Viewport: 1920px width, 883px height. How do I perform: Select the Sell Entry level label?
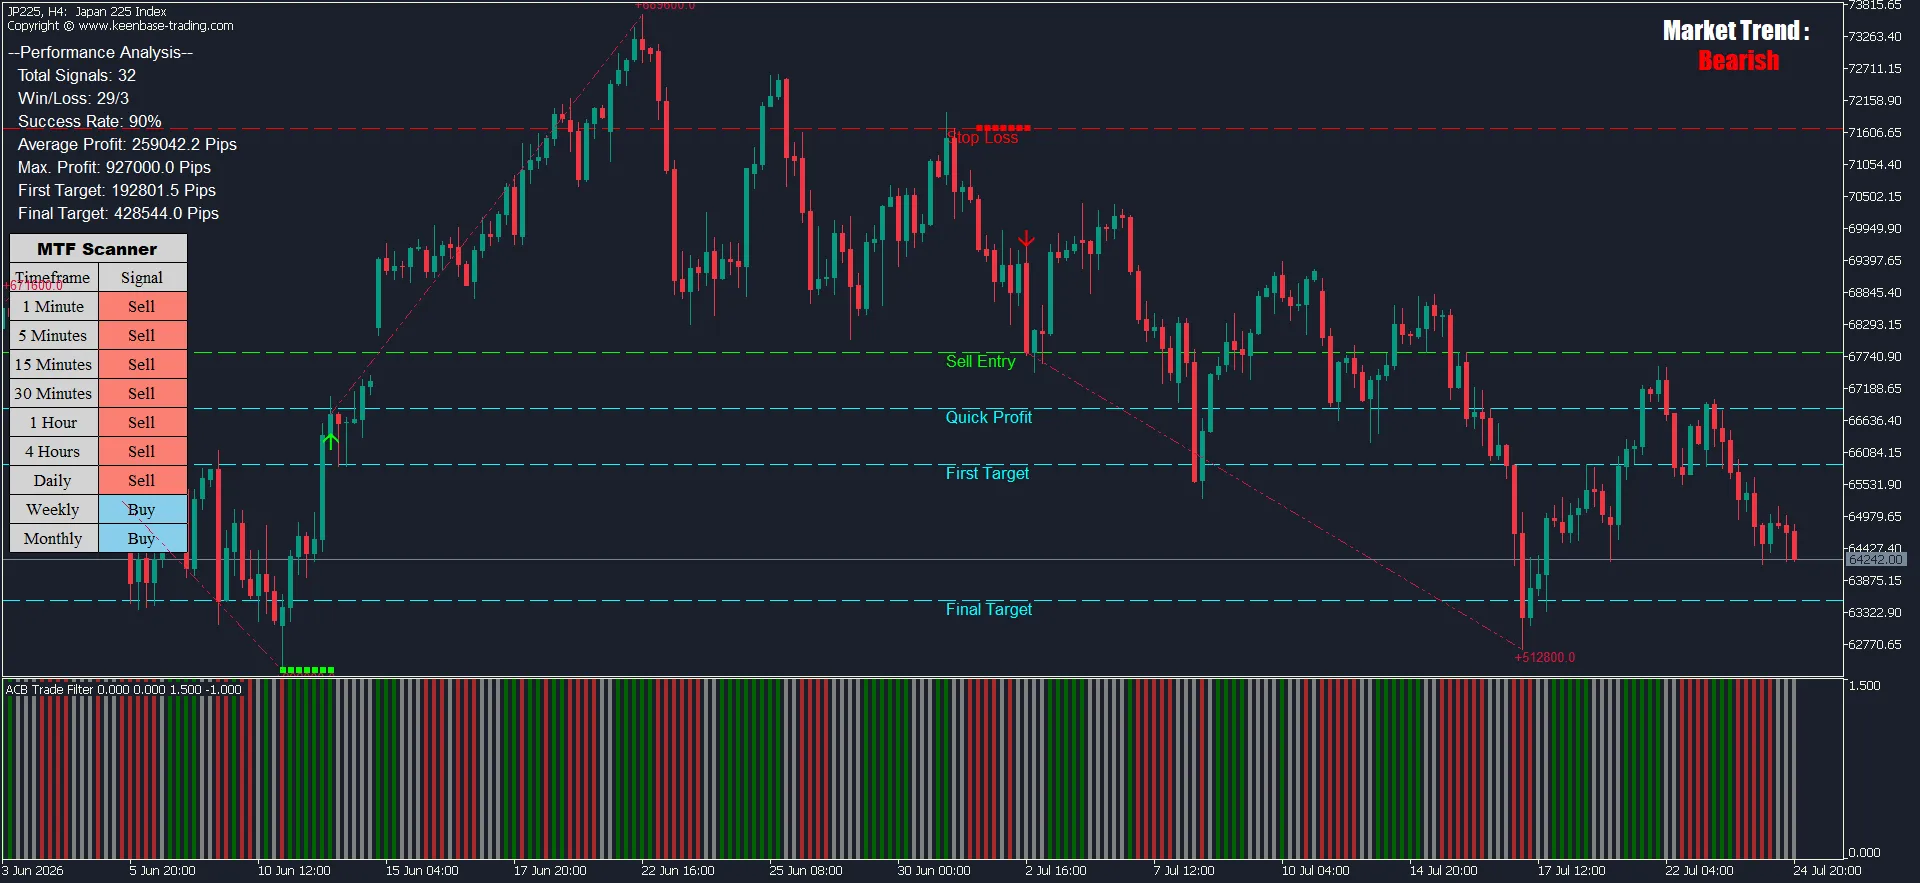(980, 361)
